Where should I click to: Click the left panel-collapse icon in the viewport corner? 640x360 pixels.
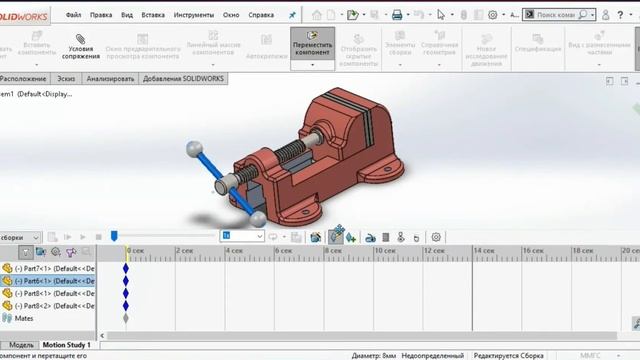609,81
